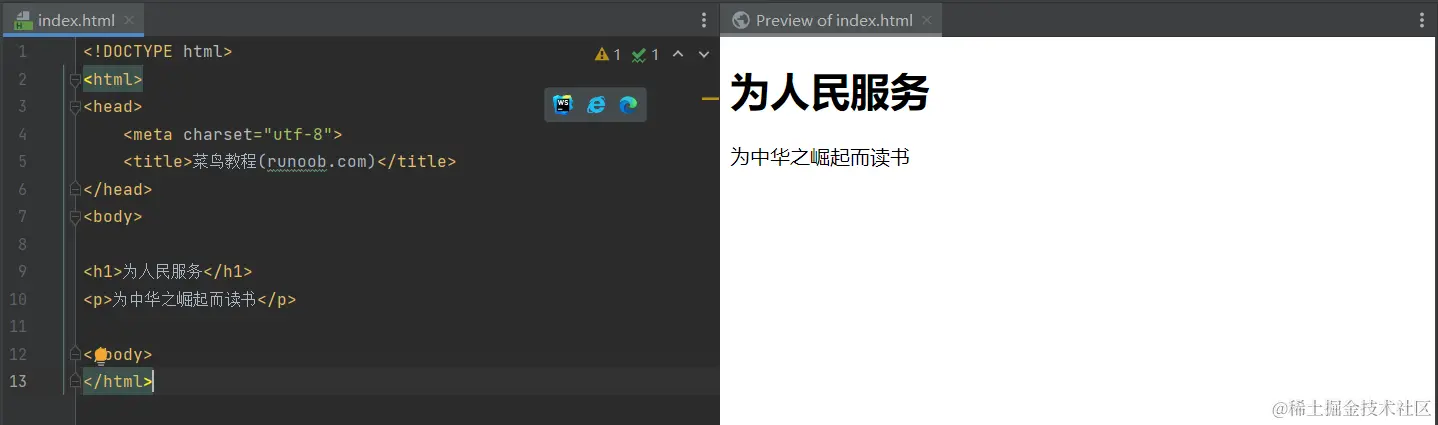Click line number 13 in the gutter
The height and width of the screenshot is (425, 1438).
click(19, 381)
